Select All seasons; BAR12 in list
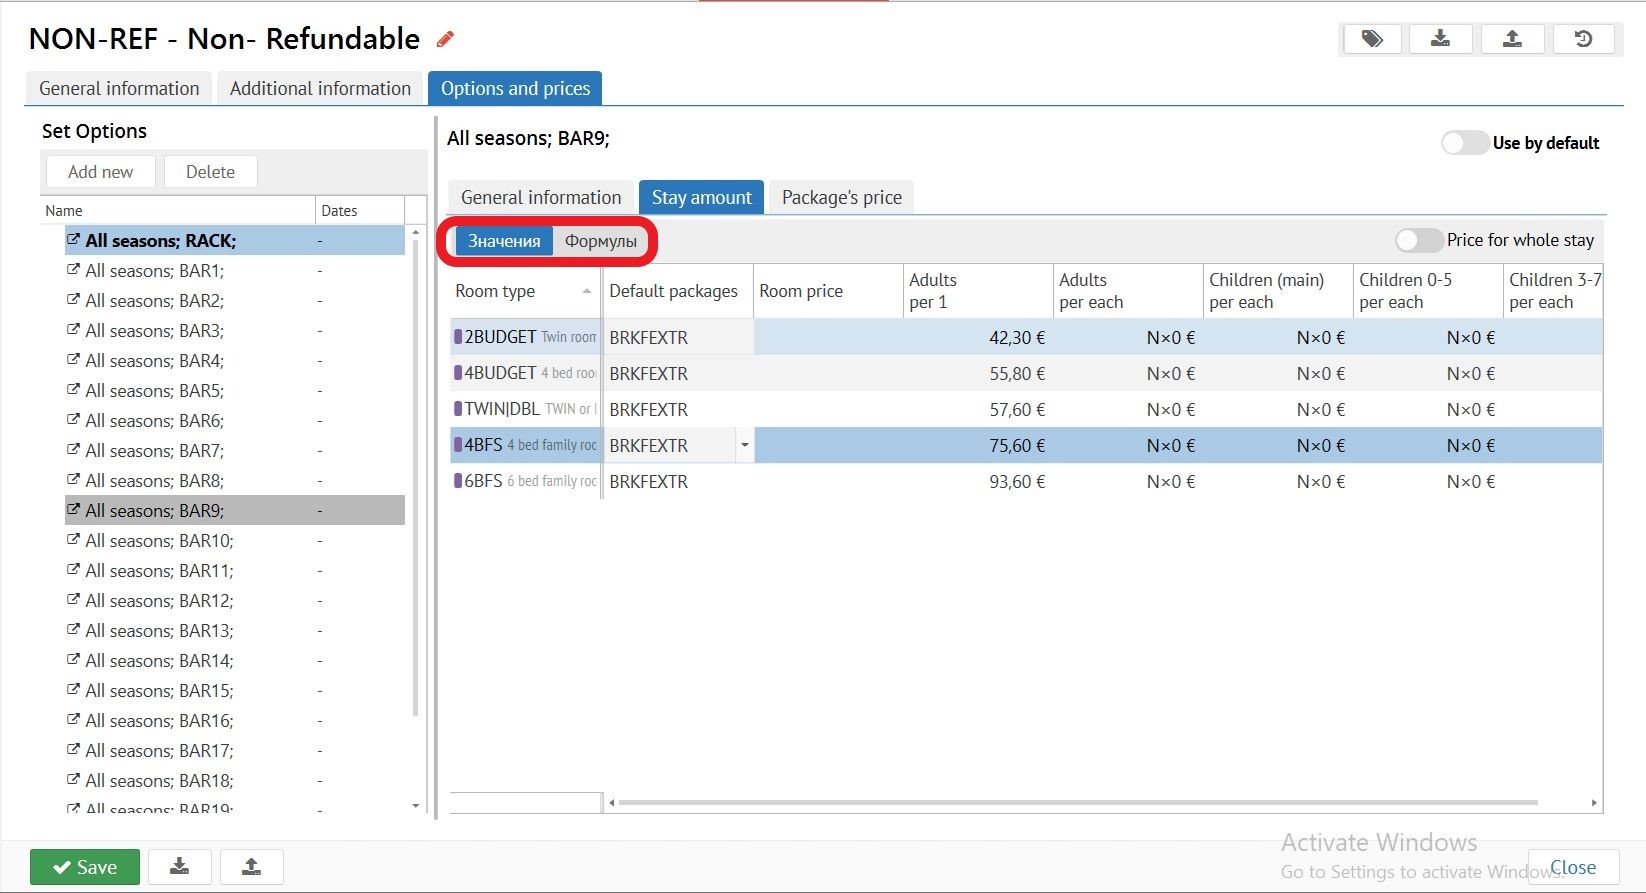Image resolution: width=1646 pixels, height=893 pixels. tap(159, 601)
